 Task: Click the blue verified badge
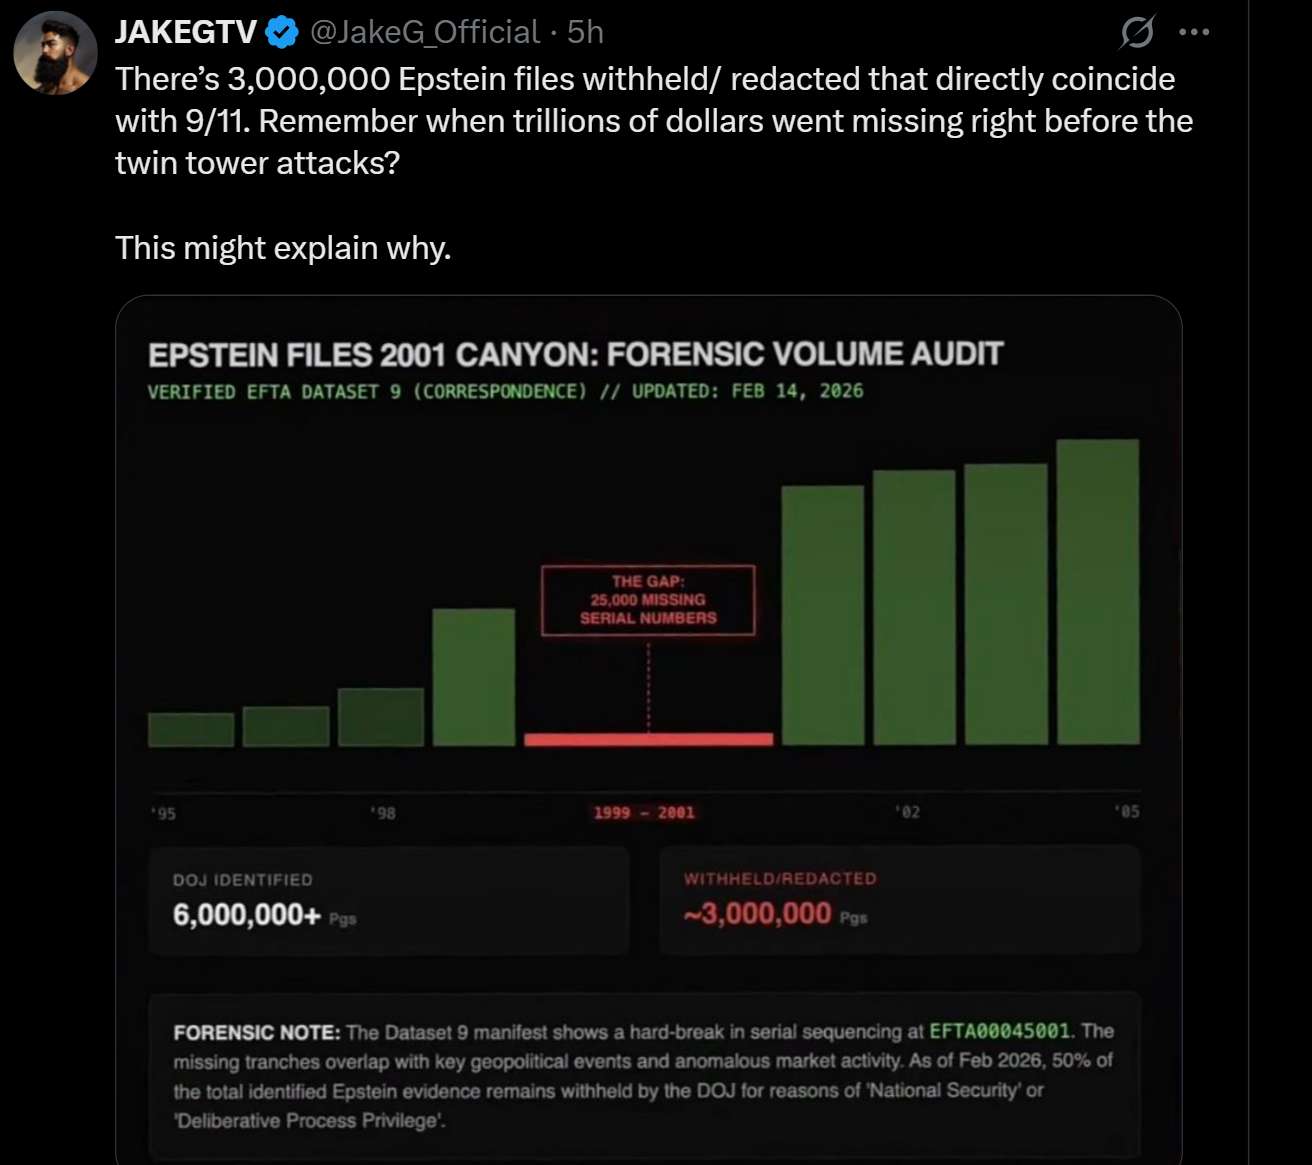tap(282, 33)
